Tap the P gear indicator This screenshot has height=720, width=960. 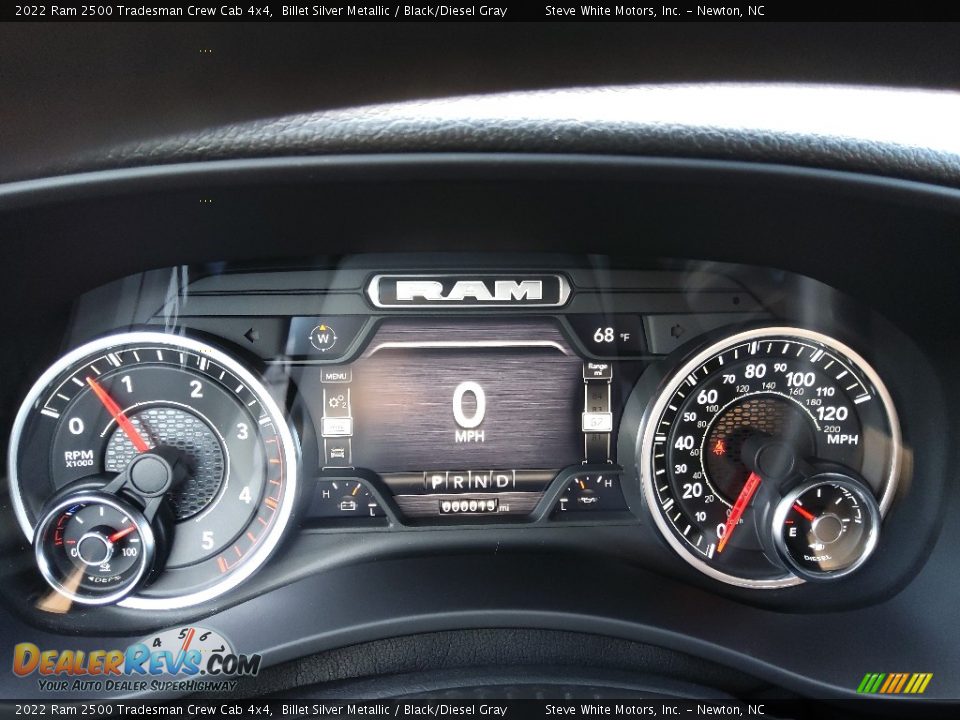click(436, 482)
